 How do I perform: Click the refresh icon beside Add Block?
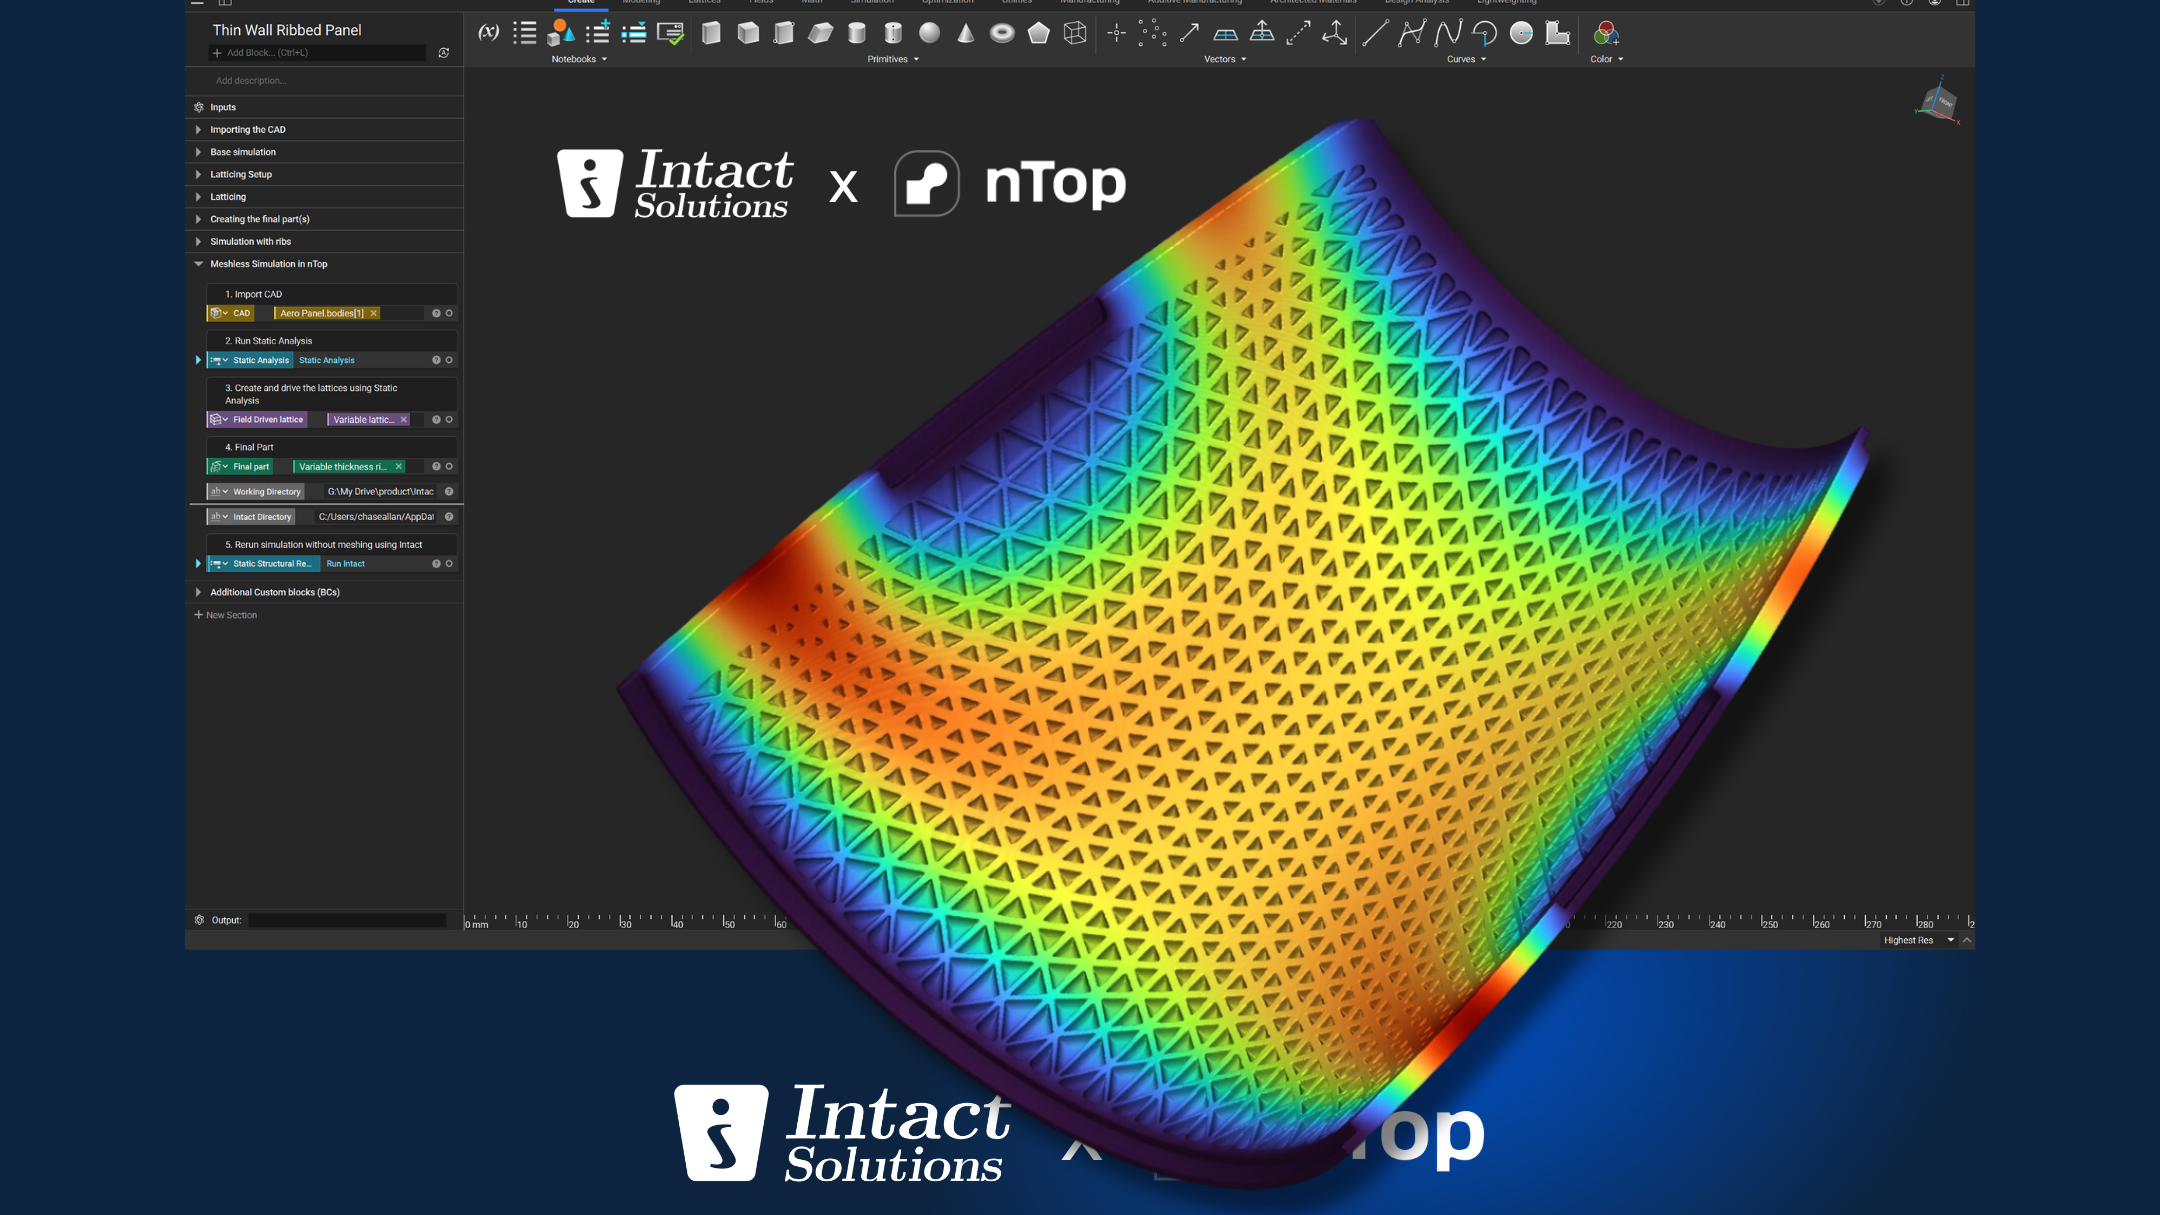[x=444, y=53]
